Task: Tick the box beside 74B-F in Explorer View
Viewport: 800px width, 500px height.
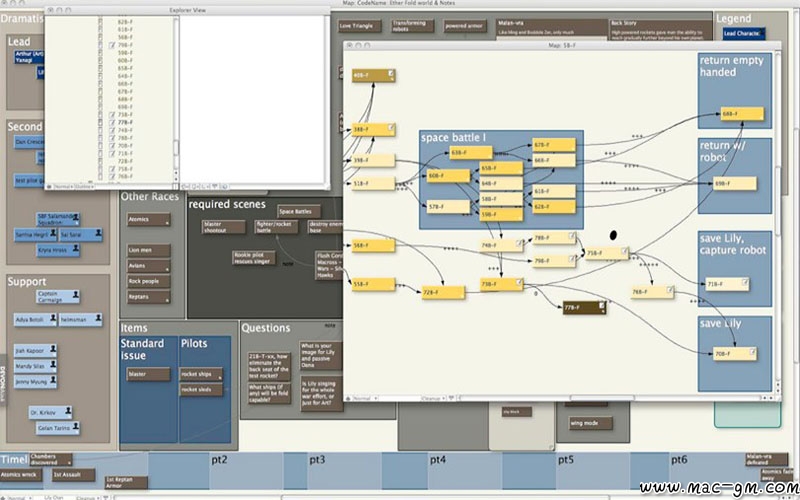Action: (x=101, y=130)
